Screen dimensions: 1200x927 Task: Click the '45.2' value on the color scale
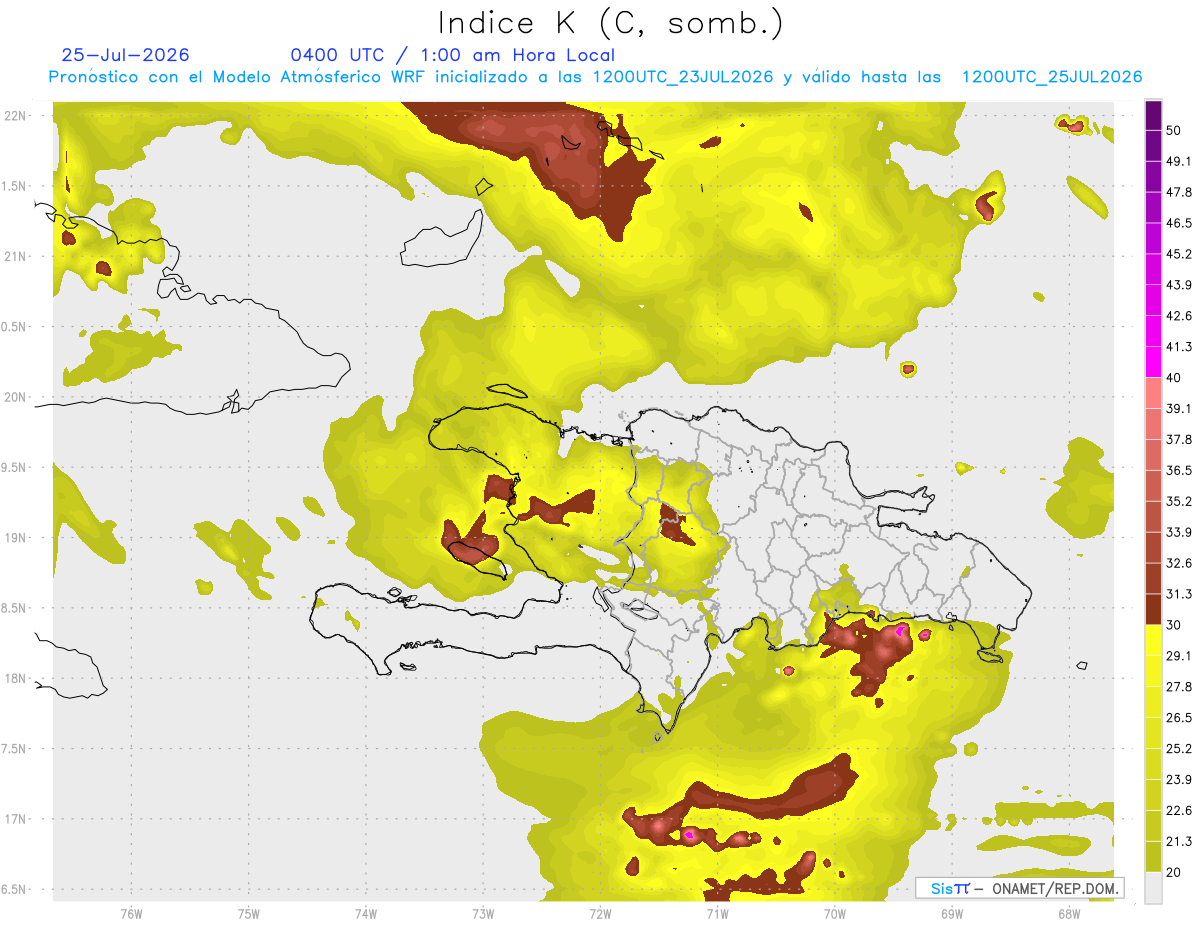1180,254
